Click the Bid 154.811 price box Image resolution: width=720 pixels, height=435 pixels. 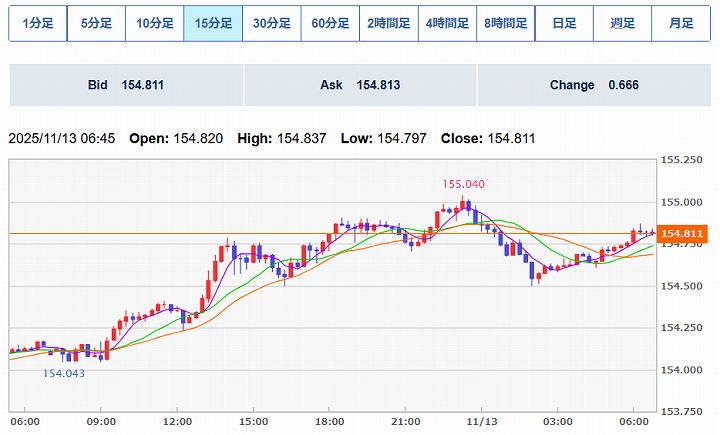[x=125, y=86]
